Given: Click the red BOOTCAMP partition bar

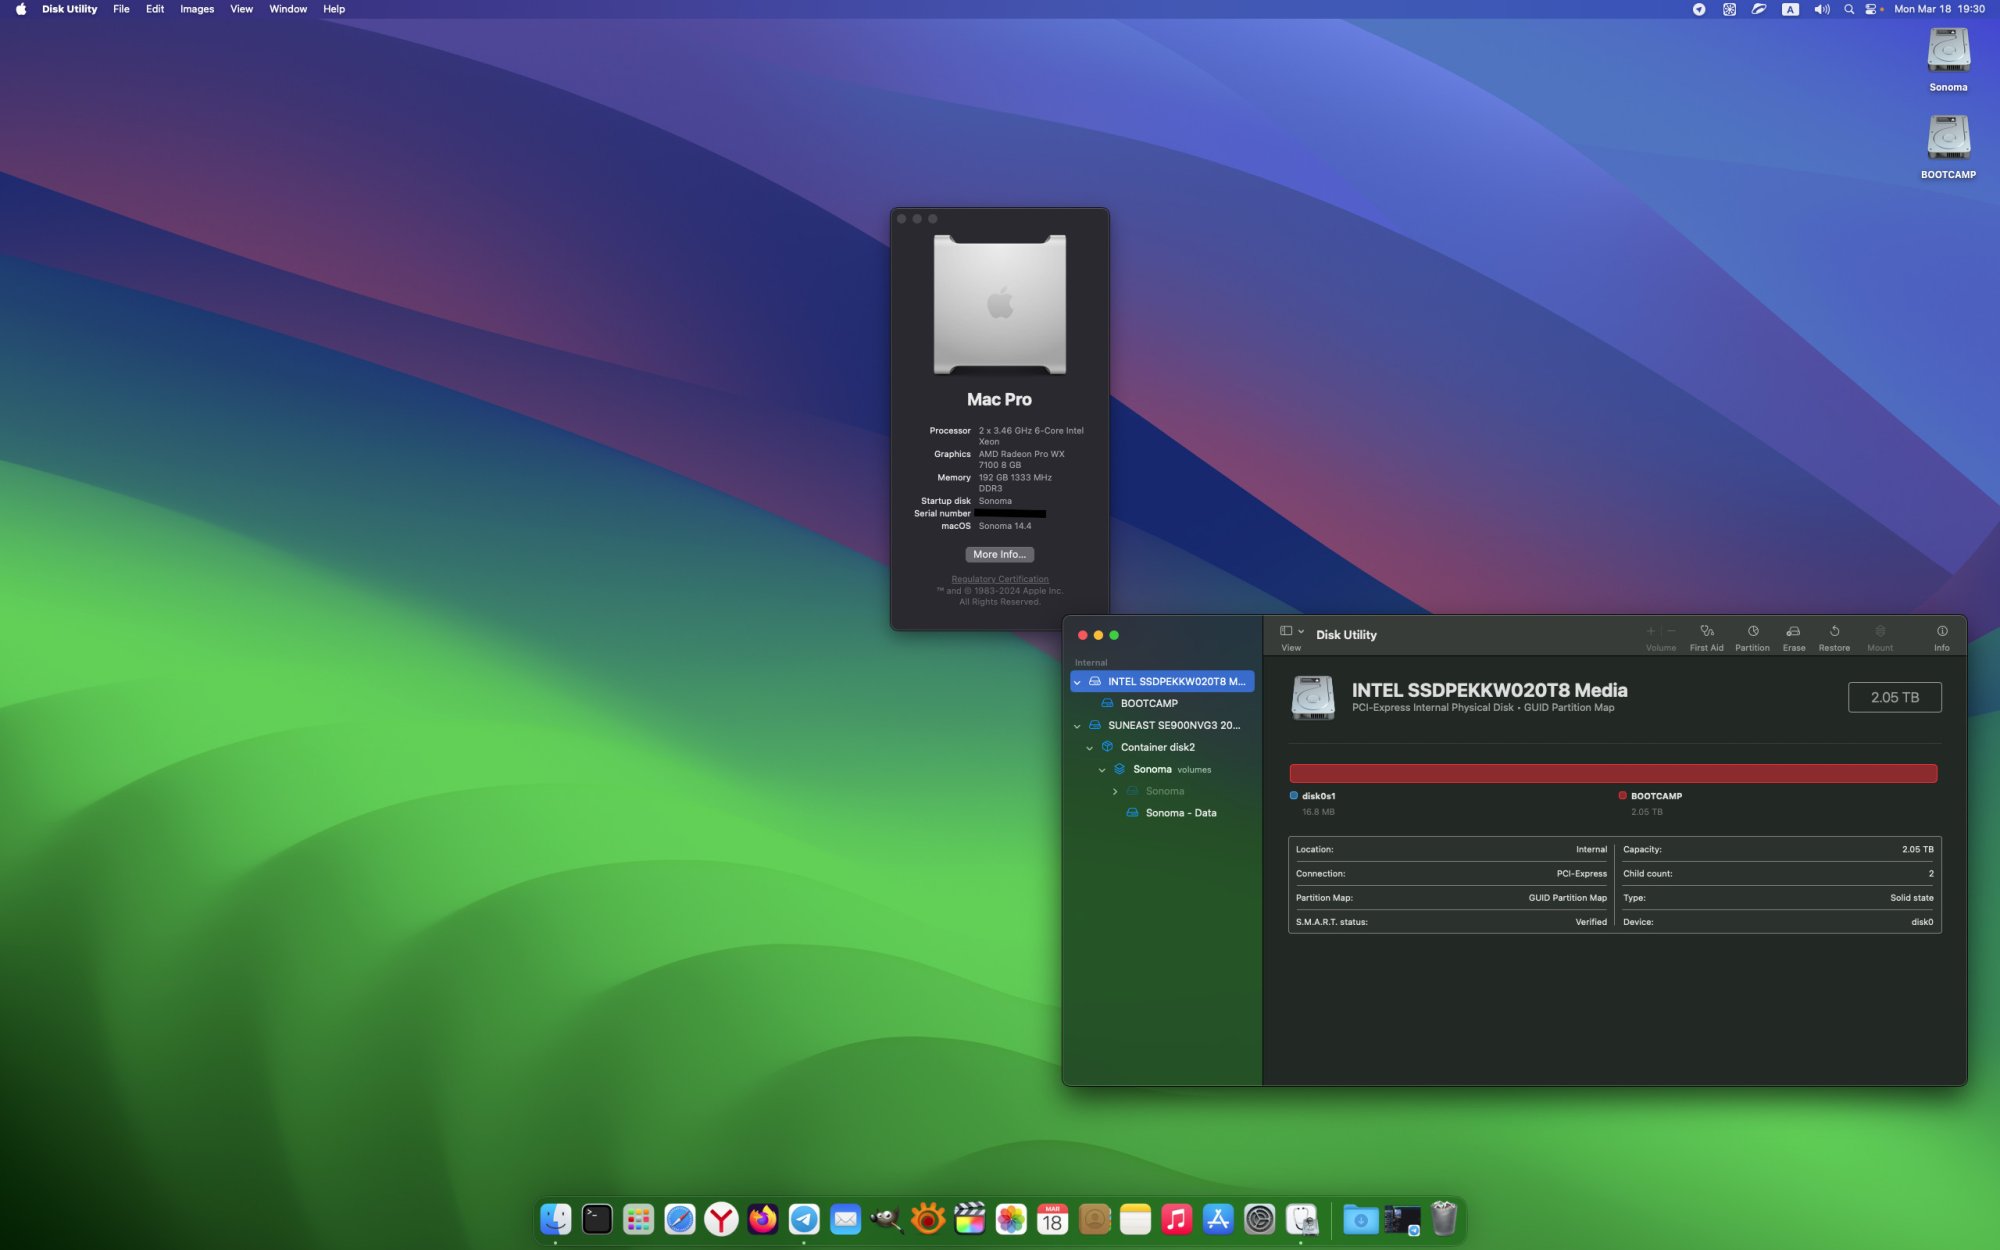Looking at the screenshot, I should (x=1612, y=773).
